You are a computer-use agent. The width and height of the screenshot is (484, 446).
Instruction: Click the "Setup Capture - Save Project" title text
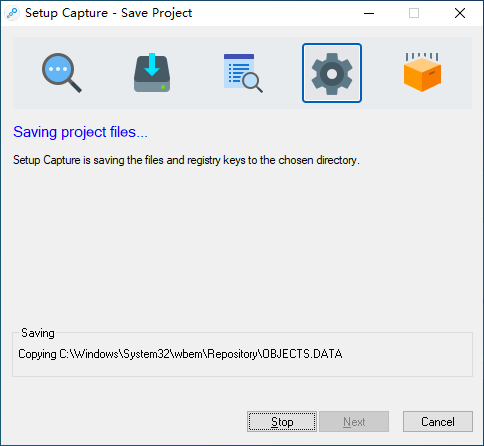[109, 13]
